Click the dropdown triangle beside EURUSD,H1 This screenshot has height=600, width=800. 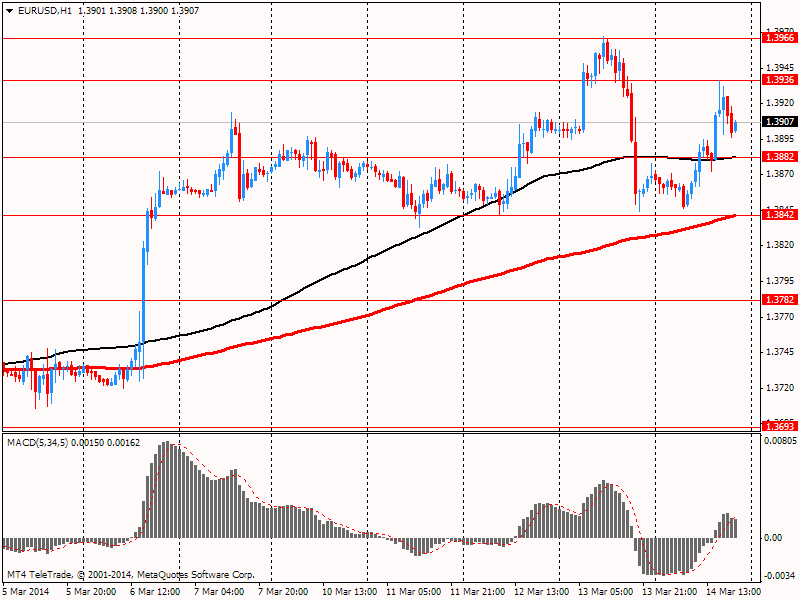10,11
